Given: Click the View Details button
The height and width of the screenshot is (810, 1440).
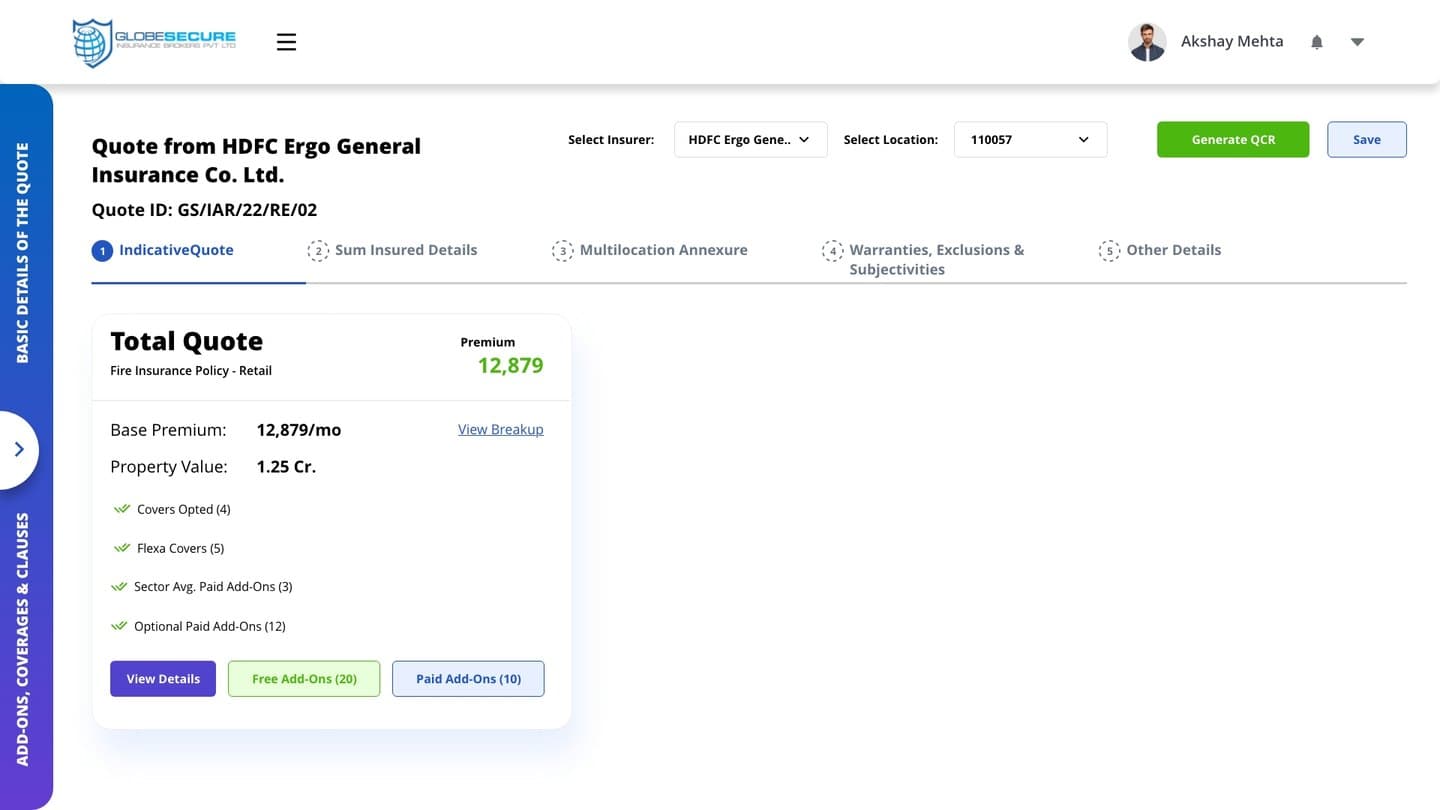Looking at the screenshot, I should coord(163,679).
